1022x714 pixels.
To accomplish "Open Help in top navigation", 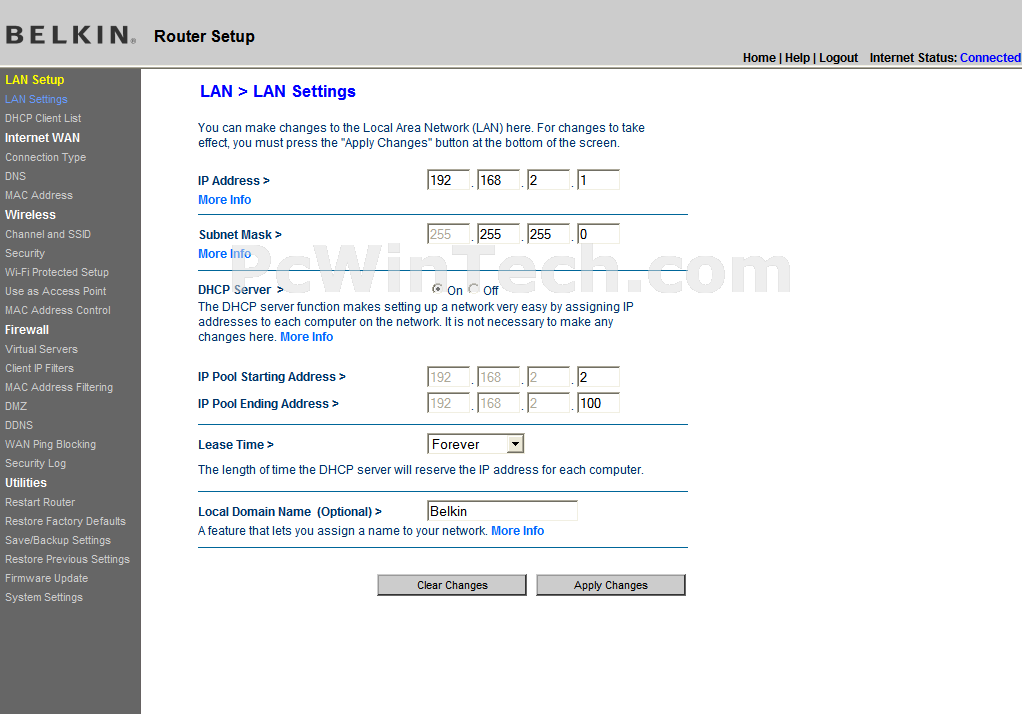I will (797, 57).
